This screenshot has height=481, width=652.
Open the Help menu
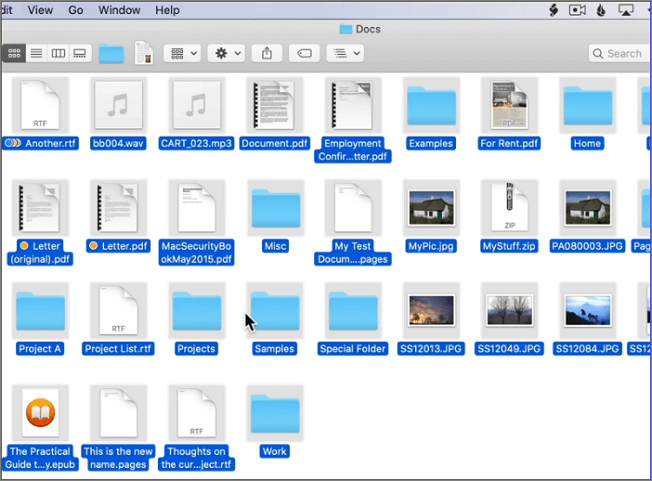(168, 10)
